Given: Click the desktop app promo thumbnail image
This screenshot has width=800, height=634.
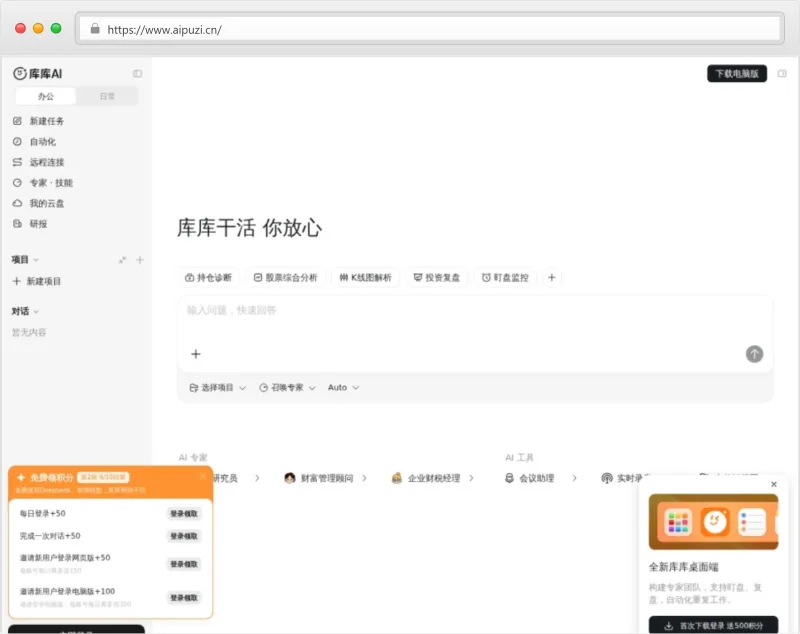Looking at the screenshot, I should coord(713,522).
